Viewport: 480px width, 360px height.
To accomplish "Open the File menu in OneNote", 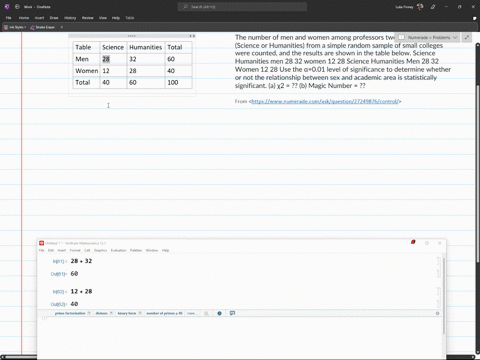I will [9, 18].
